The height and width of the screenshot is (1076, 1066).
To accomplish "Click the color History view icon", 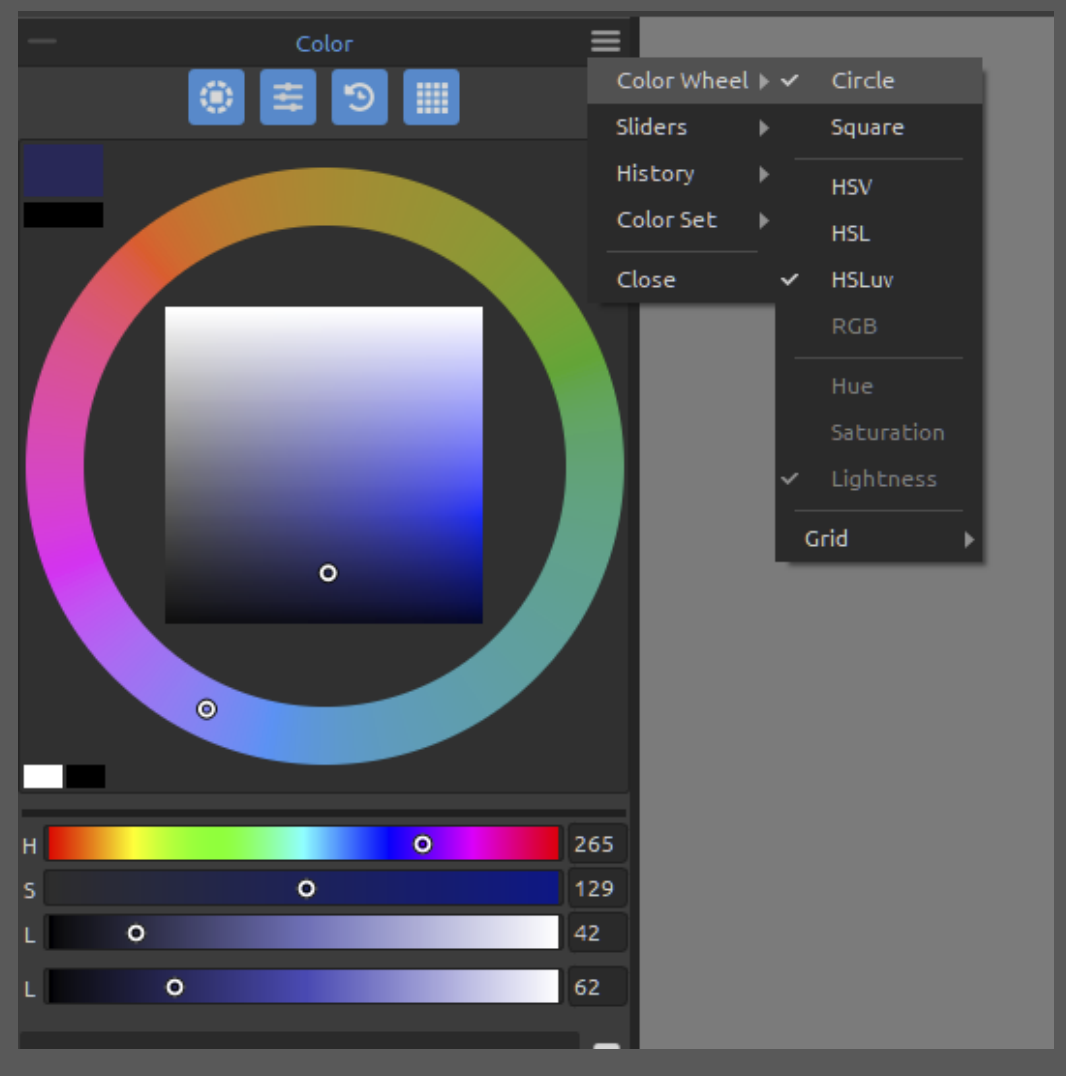I will [359, 97].
